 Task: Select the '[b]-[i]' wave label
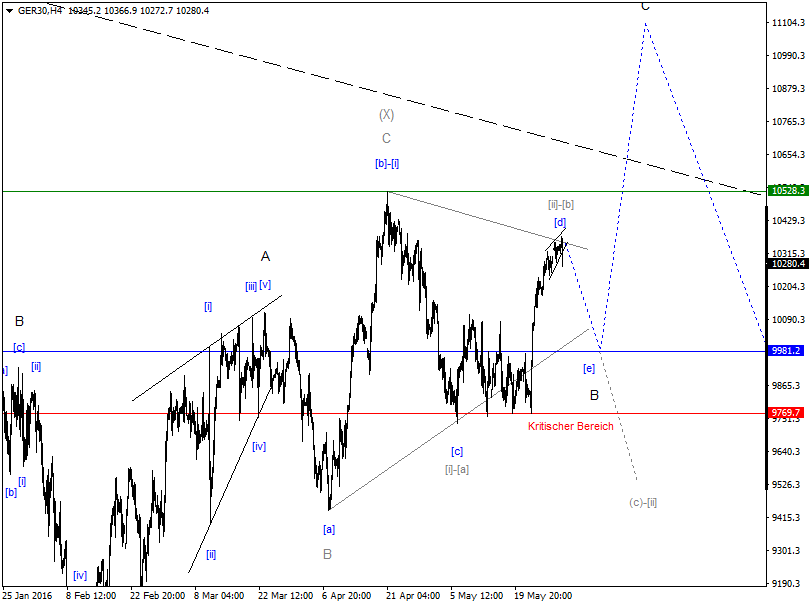(x=388, y=163)
